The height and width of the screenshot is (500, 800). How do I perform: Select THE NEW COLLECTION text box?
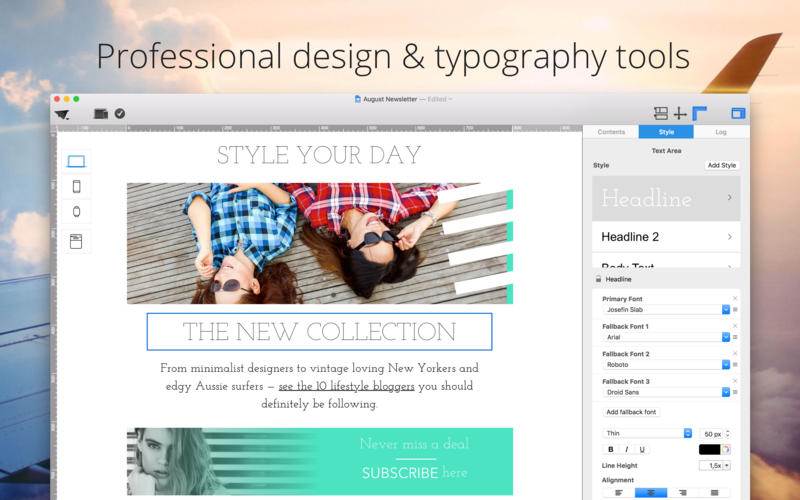319,332
